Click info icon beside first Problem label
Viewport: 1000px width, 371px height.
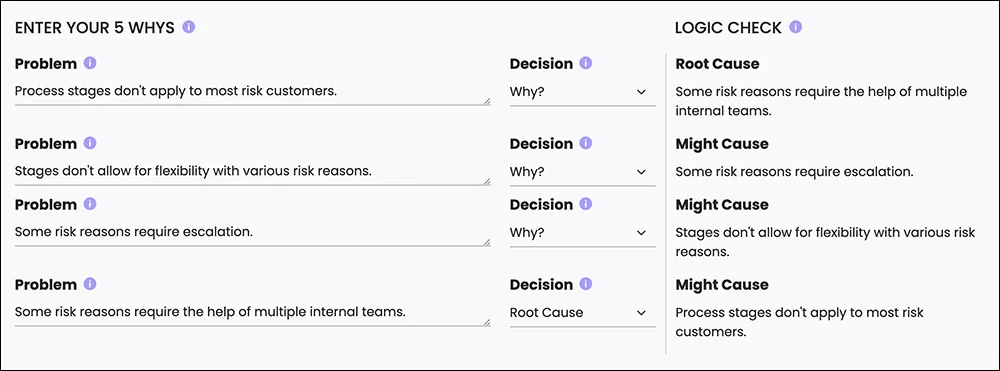pyautogui.click(x=90, y=63)
